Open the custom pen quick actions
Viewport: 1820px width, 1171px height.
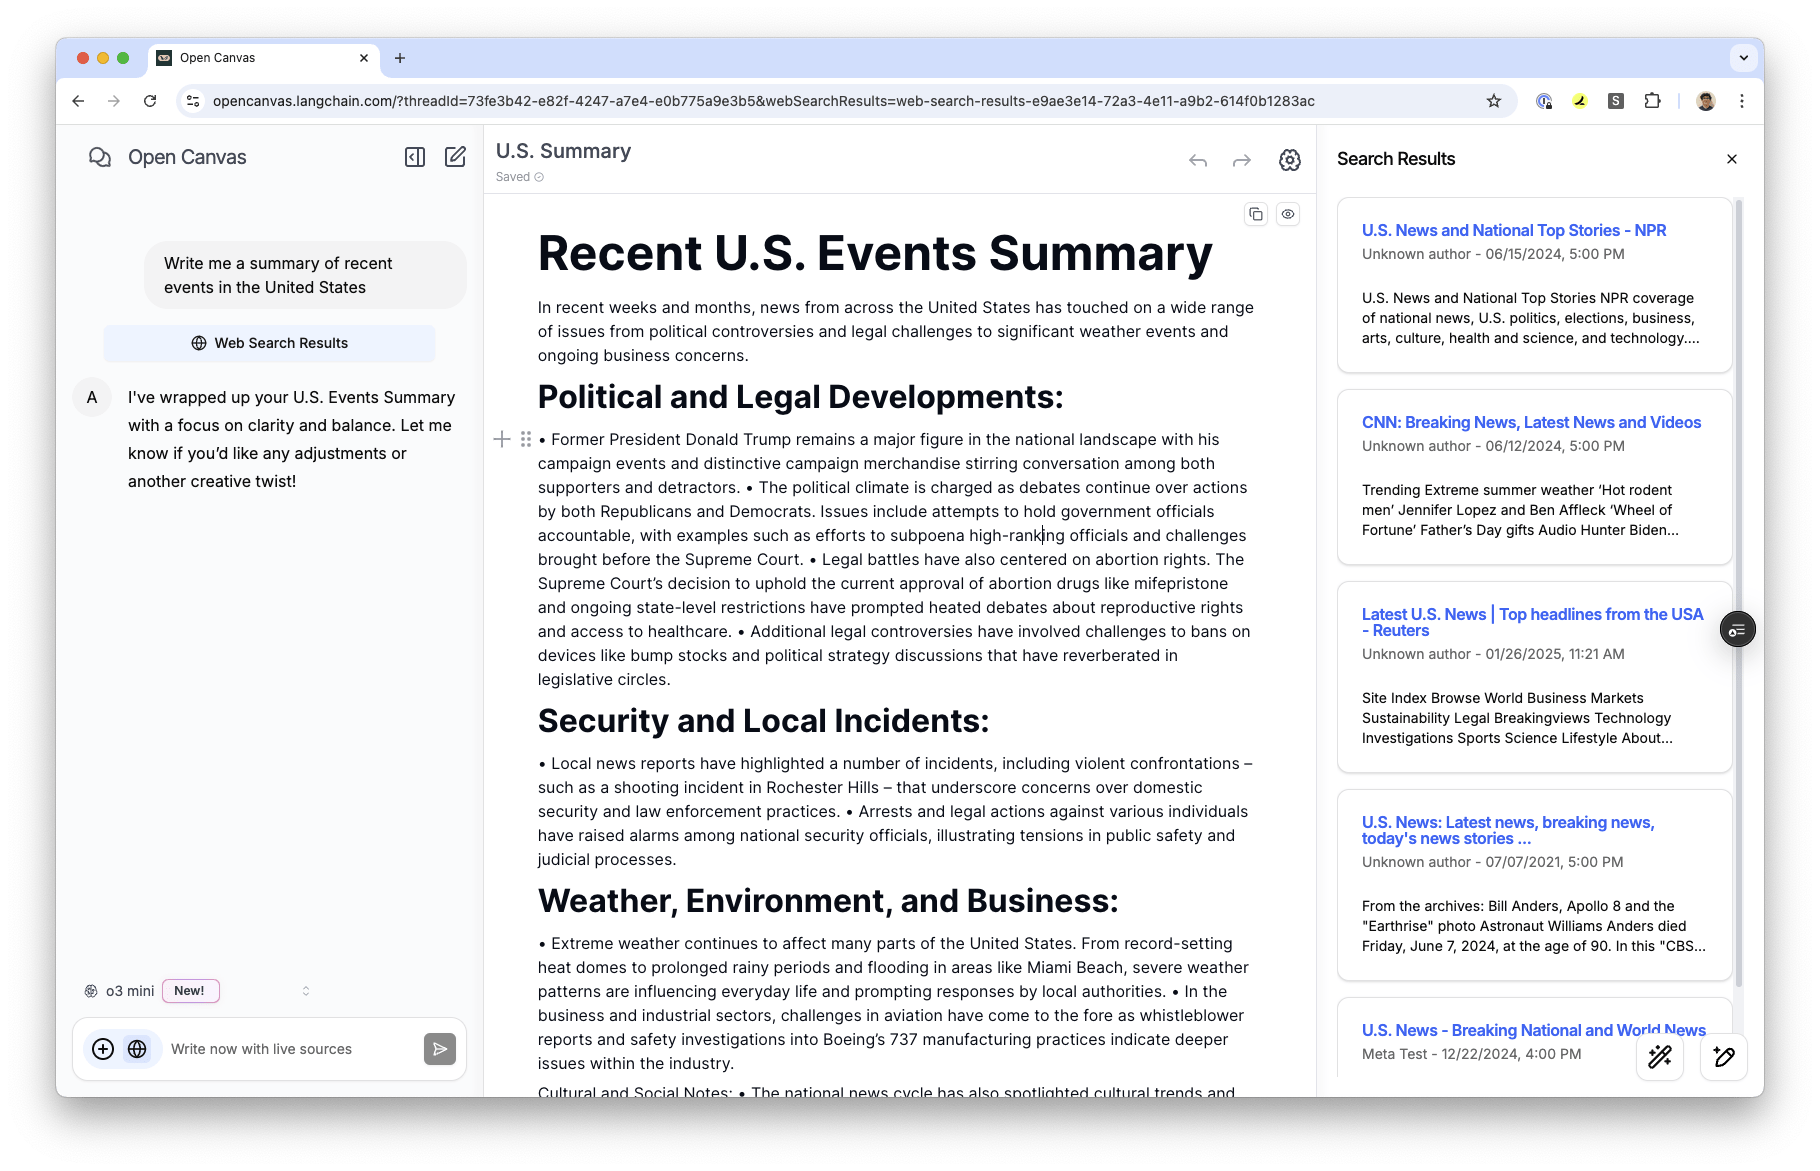click(1724, 1056)
